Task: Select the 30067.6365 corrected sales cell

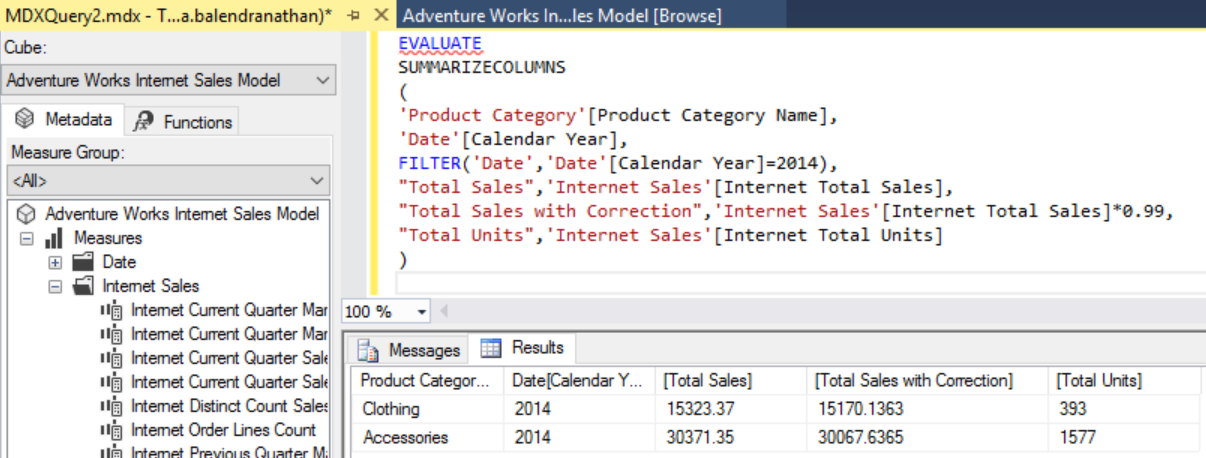Action: (x=927, y=437)
